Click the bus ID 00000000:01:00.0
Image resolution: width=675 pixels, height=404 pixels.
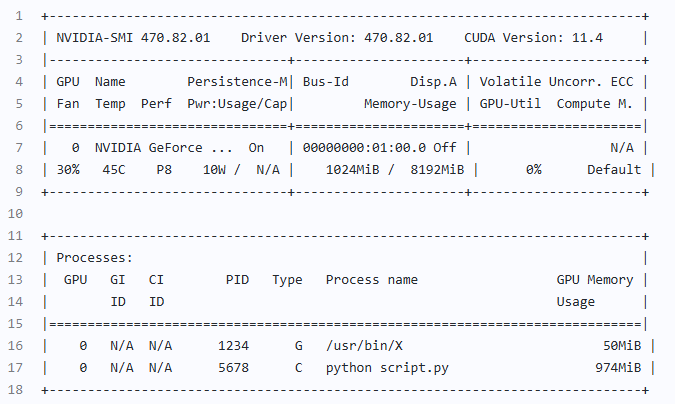(364, 148)
